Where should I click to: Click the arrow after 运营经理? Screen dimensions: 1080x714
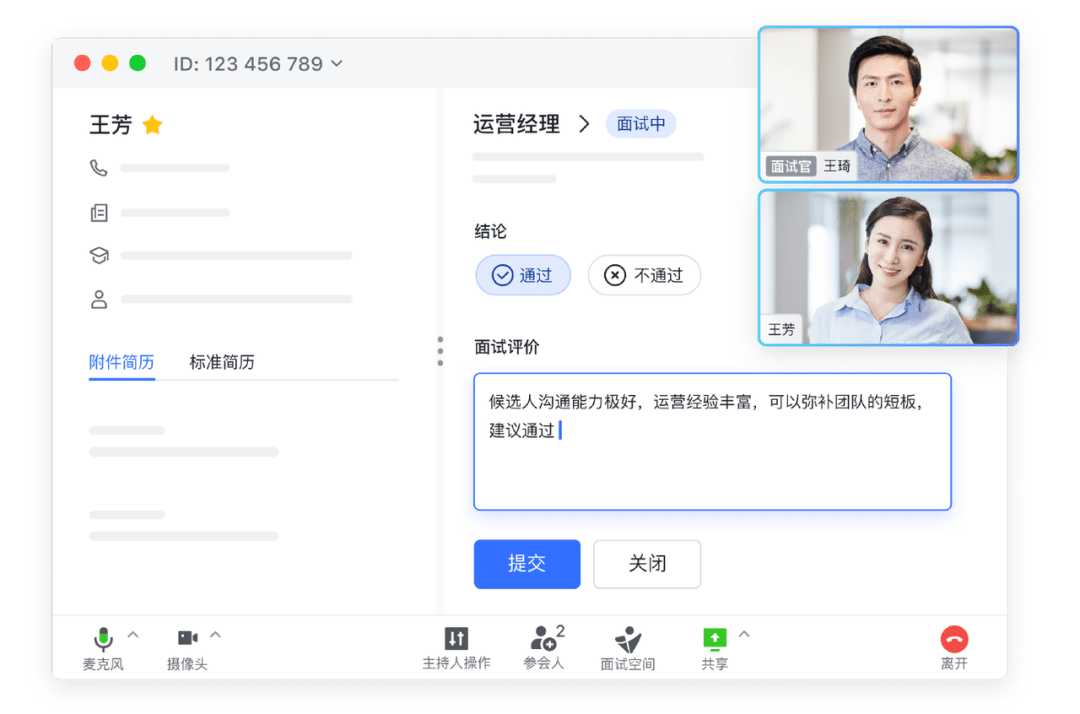coord(584,124)
